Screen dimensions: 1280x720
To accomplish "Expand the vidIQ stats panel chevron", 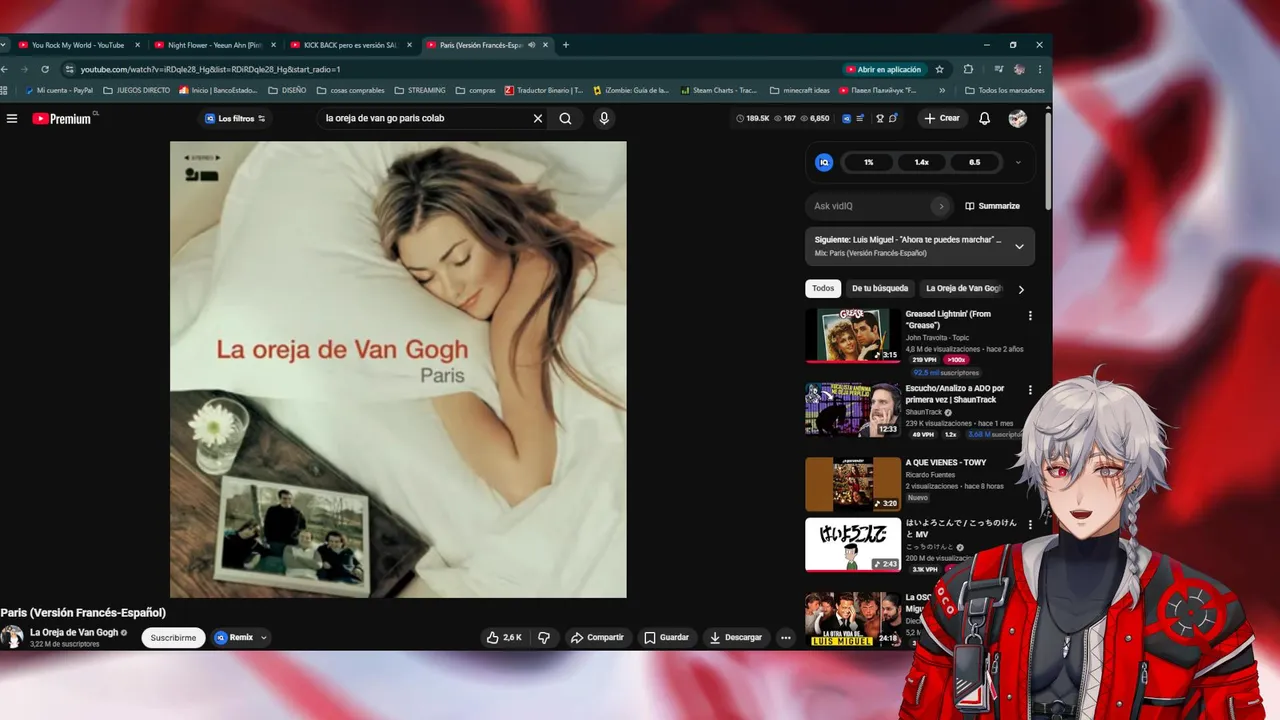I will coord(1018,162).
